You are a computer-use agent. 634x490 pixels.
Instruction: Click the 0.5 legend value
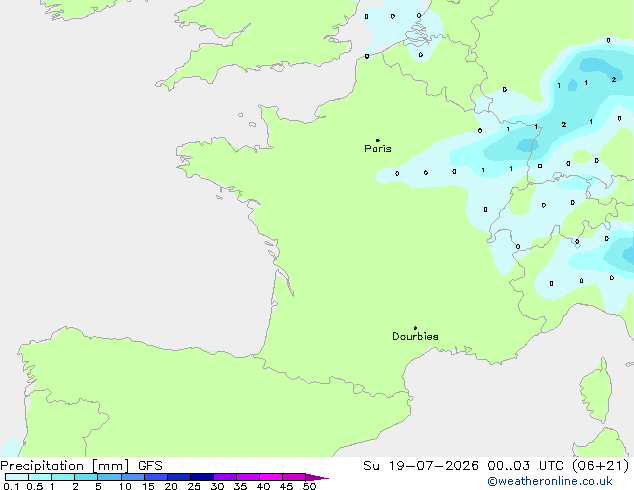(35, 486)
